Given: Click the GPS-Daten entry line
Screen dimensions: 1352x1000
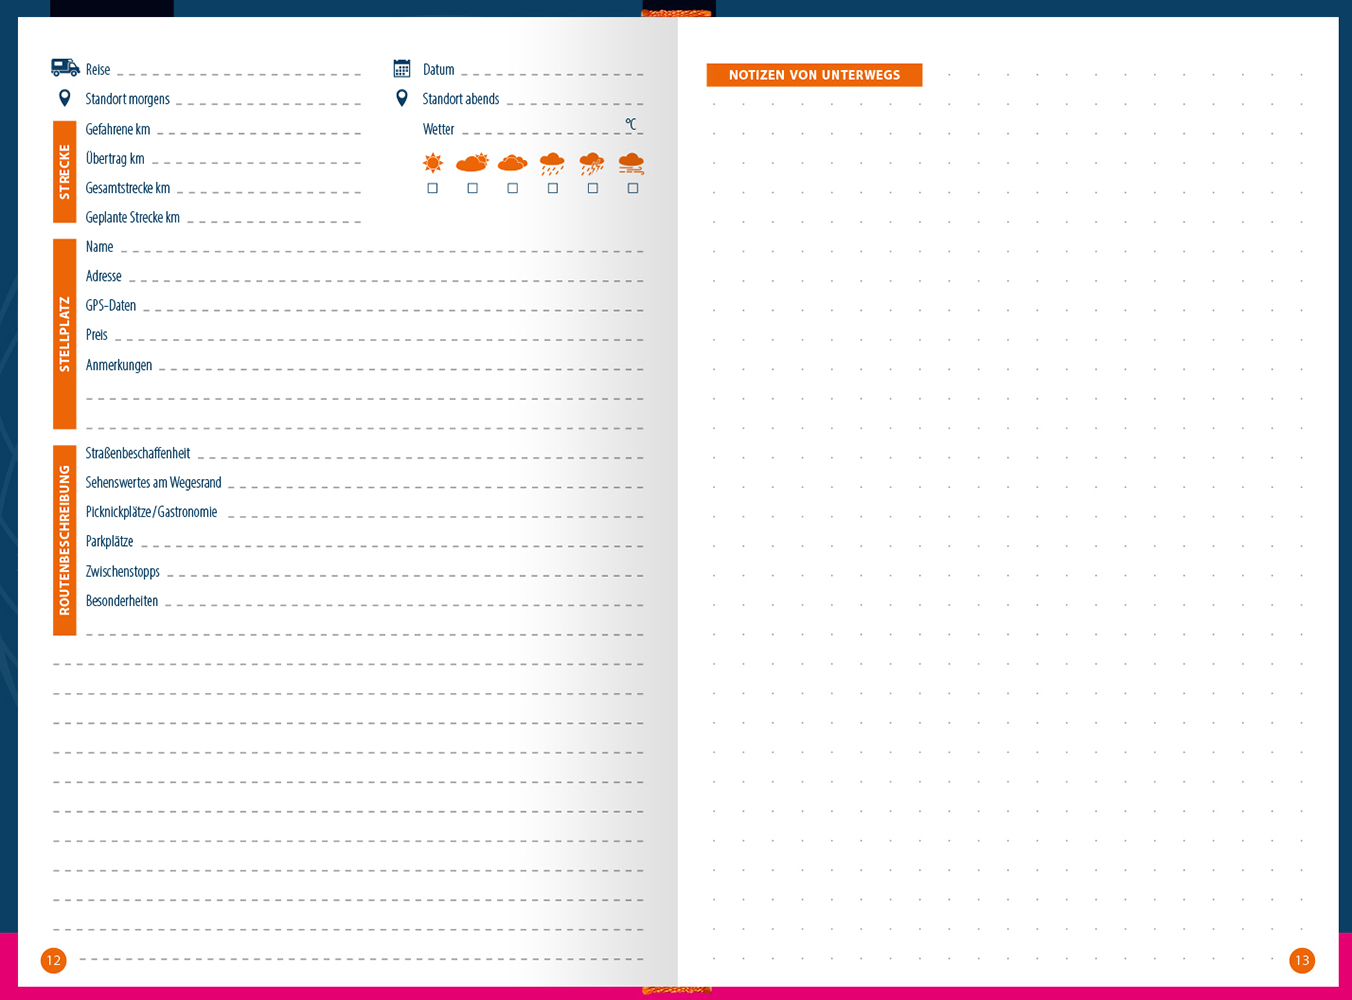Looking at the screenshot, I should tap(390, 306).
